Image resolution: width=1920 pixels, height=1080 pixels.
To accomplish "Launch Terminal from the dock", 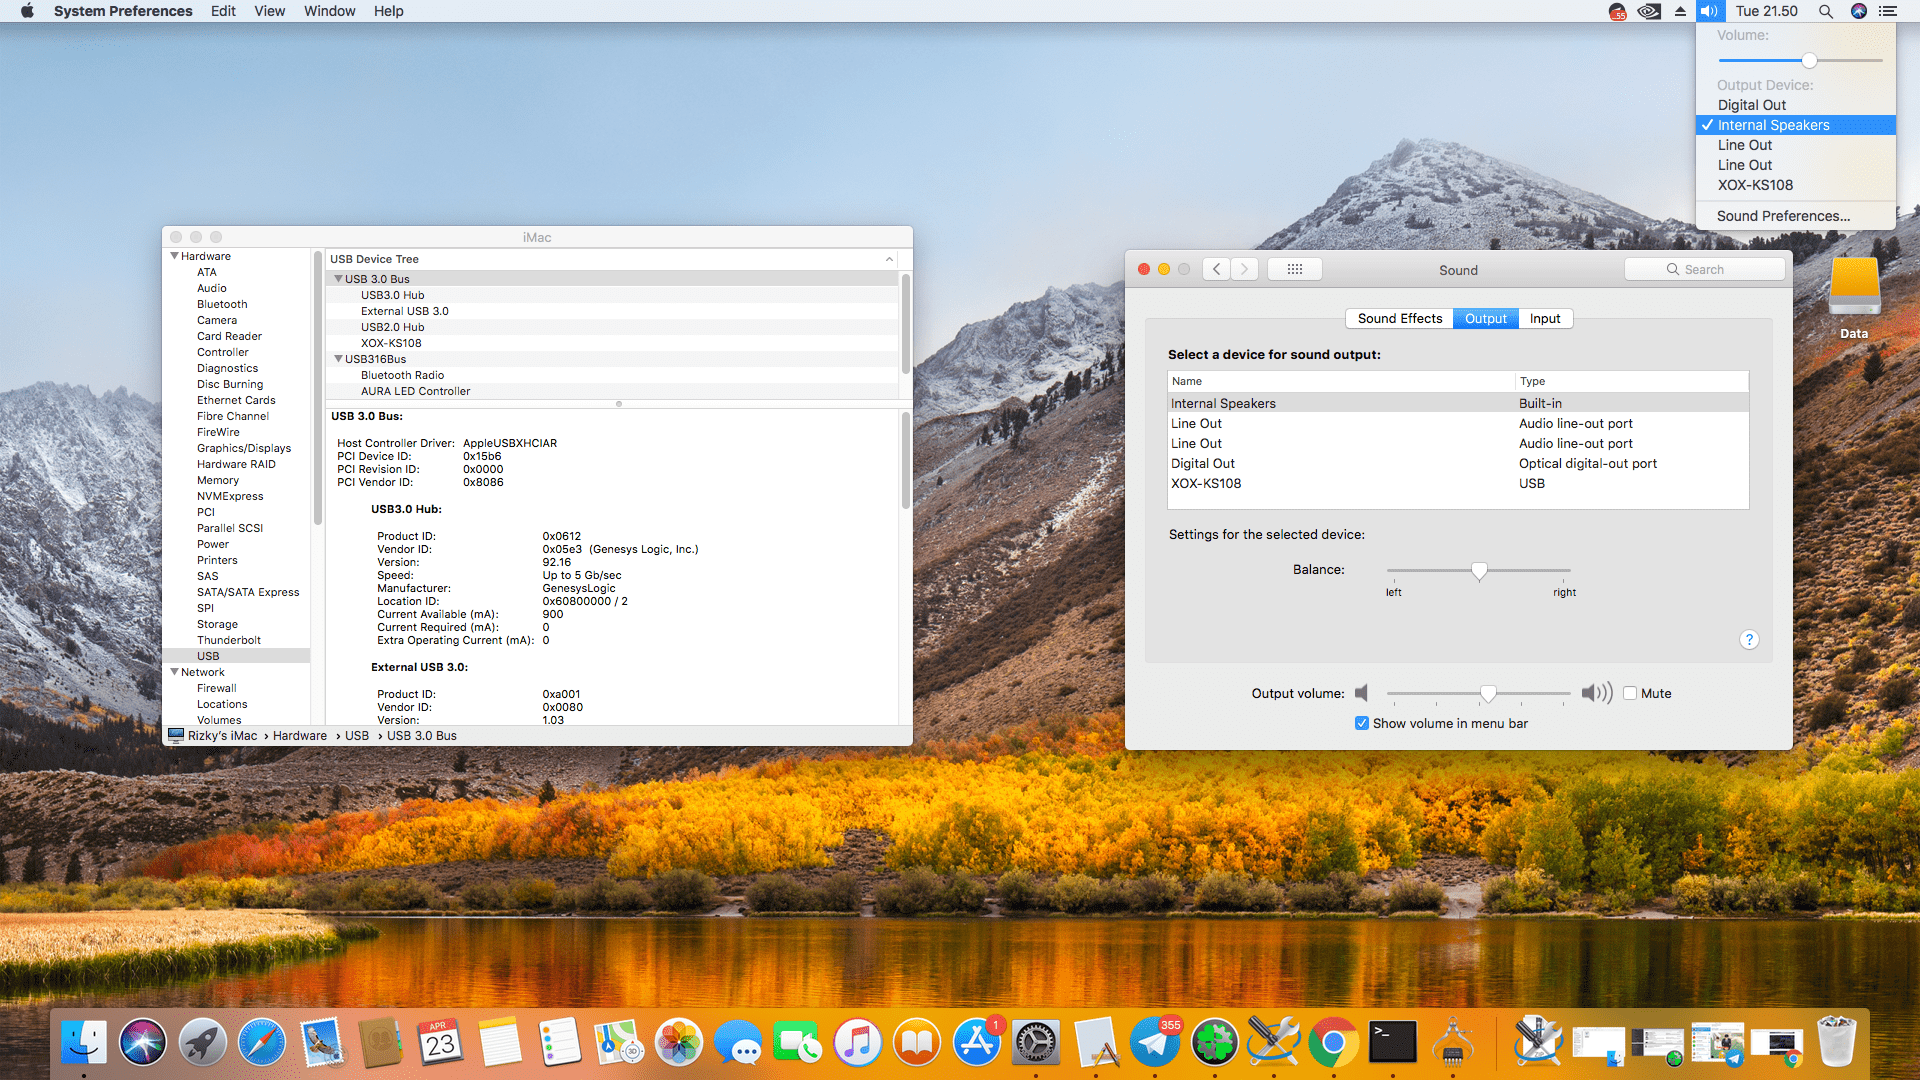I will 1393,1043.
